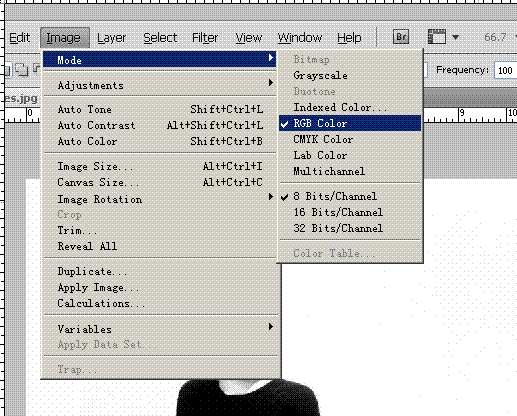Switch image mode to Grayscale
Viewport: 517px width, 416px height.
click(x=350, y=75)
